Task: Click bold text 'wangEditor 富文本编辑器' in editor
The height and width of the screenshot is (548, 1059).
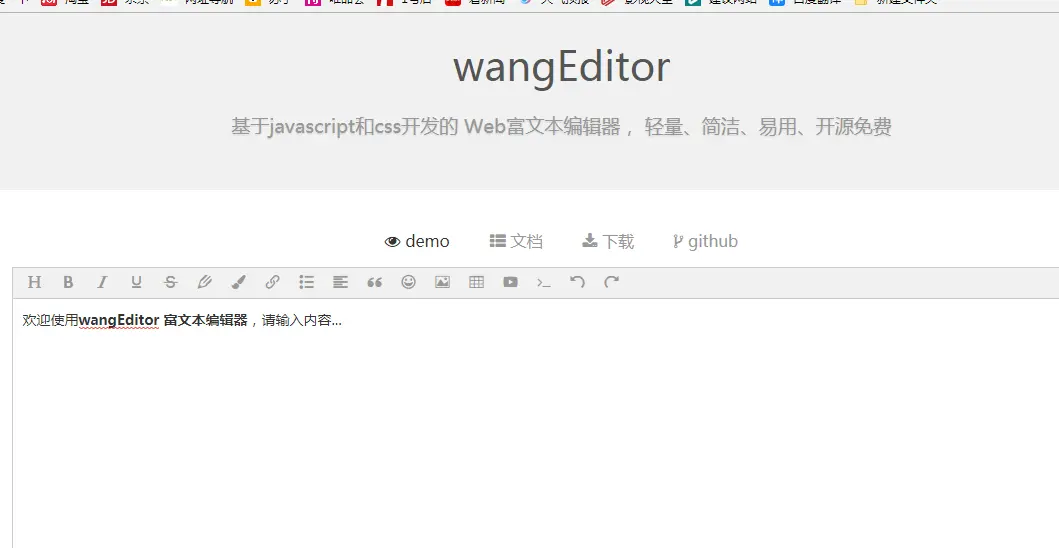Action: pos(163,320)
